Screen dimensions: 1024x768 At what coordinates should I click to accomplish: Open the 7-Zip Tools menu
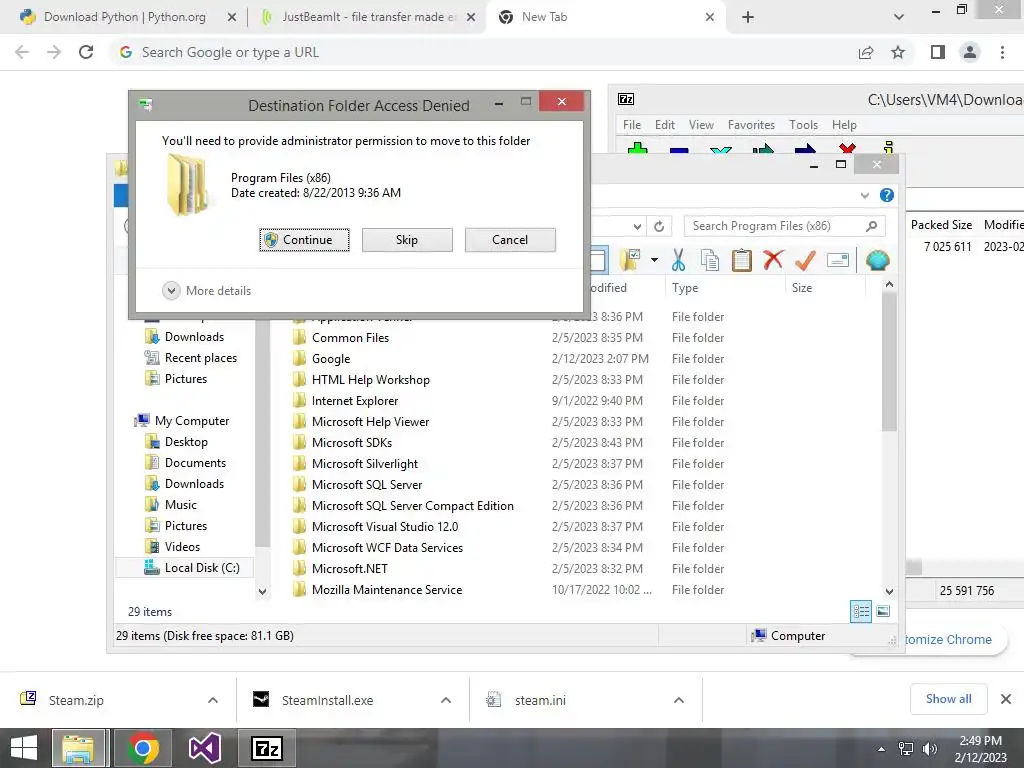803,125
